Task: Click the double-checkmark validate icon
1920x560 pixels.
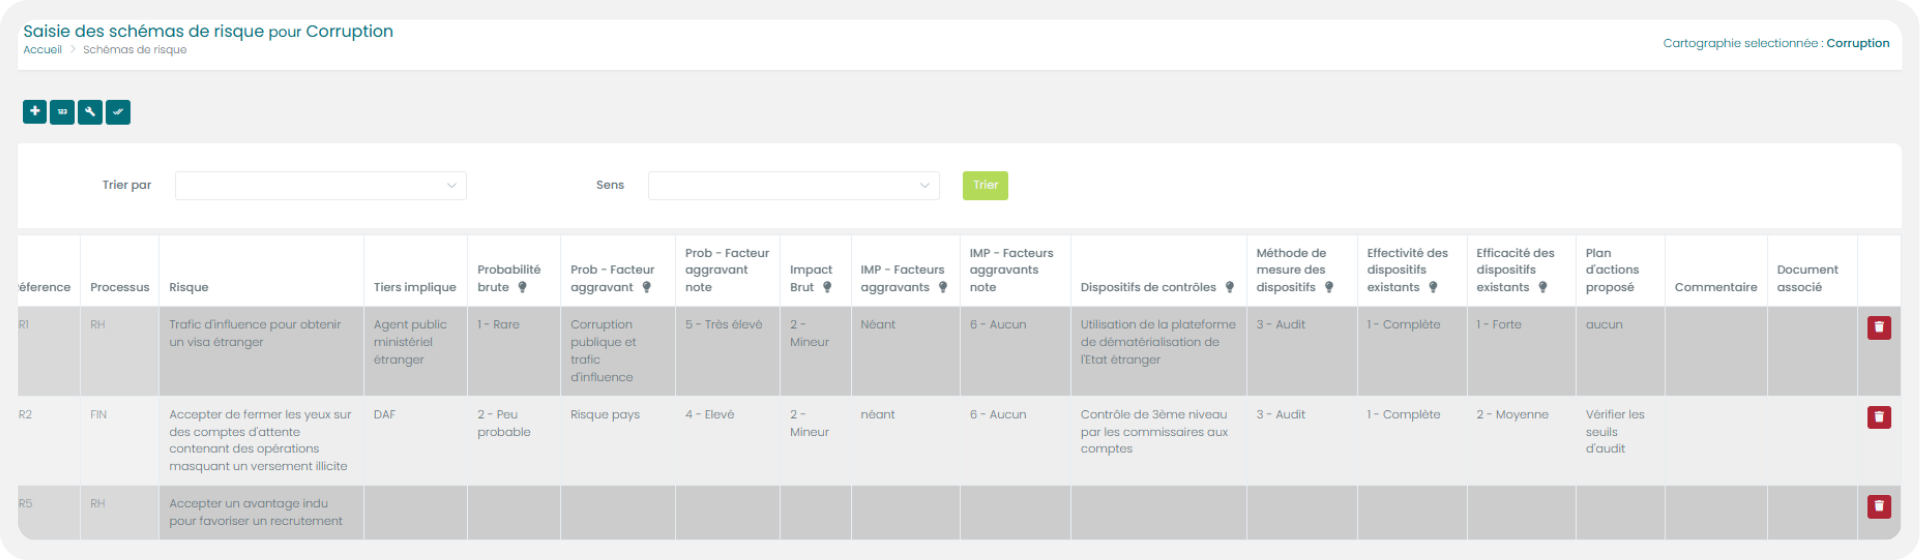Action: (x=118, y=112)
